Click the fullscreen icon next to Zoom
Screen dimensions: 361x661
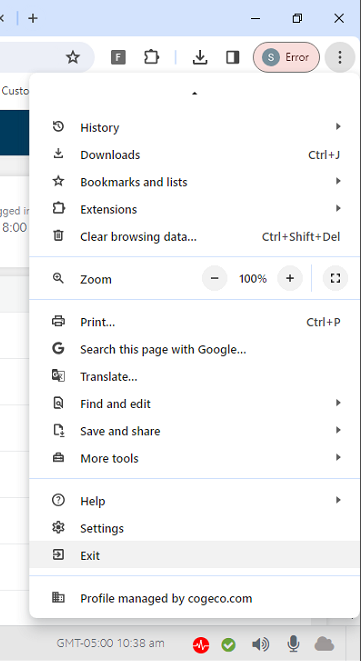(335, 278)
